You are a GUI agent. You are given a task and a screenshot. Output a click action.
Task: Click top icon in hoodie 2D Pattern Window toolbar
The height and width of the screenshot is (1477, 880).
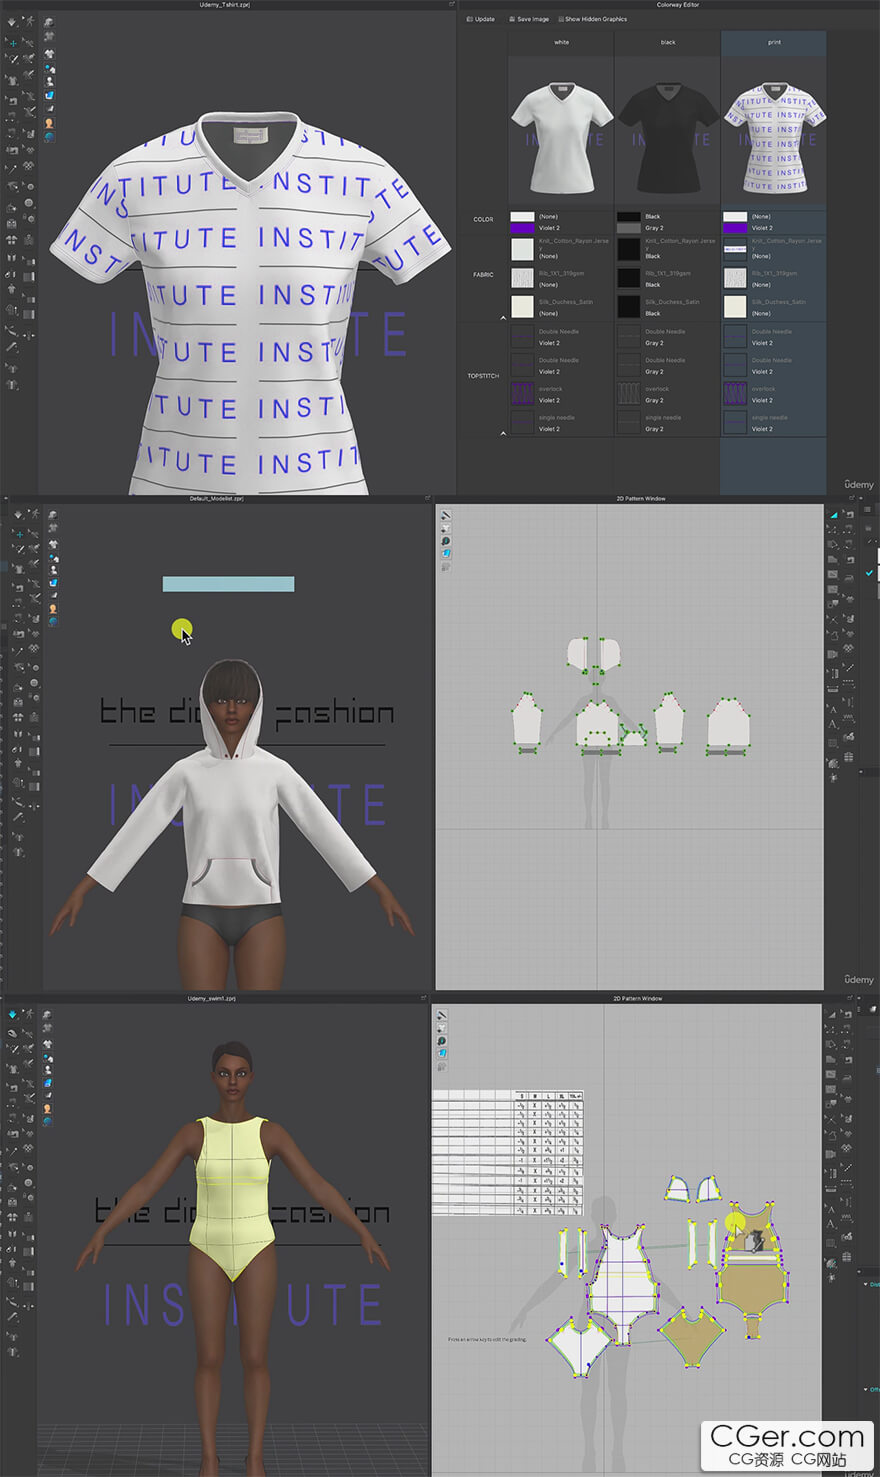(445, 516)
